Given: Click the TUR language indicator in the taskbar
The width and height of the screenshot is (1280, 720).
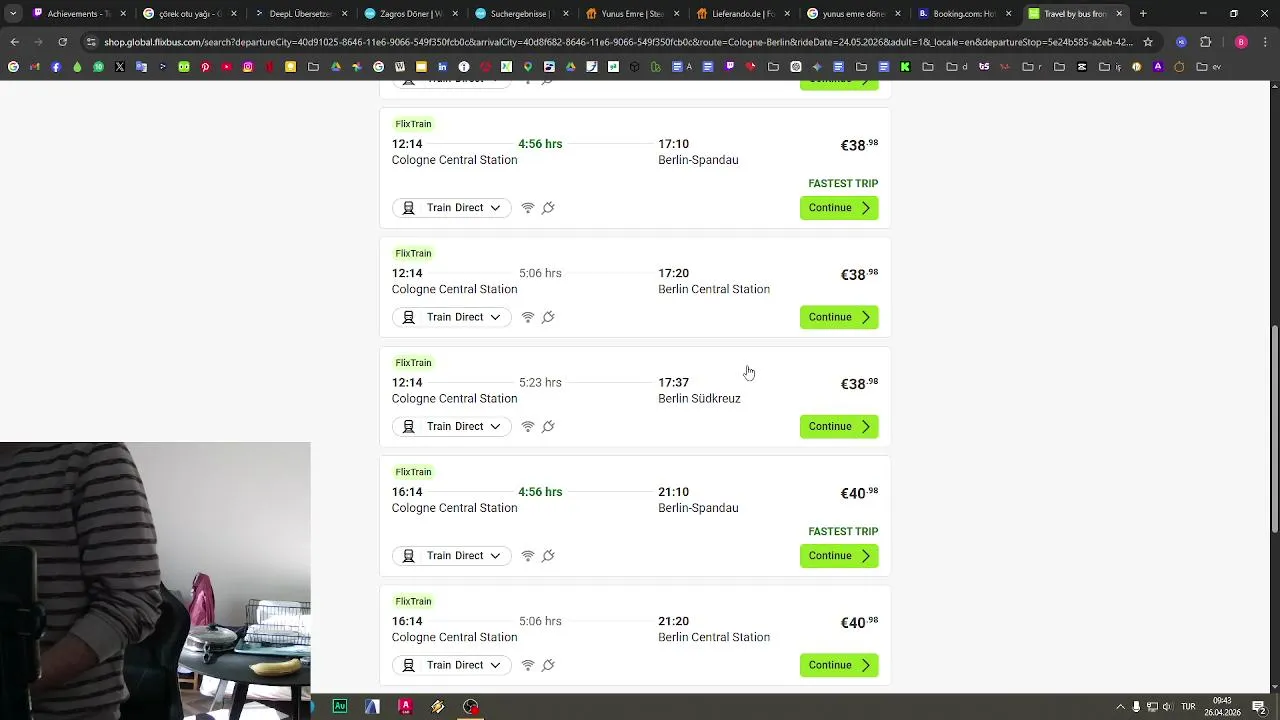Looking at the screenshot, I should click(1188, 706).
